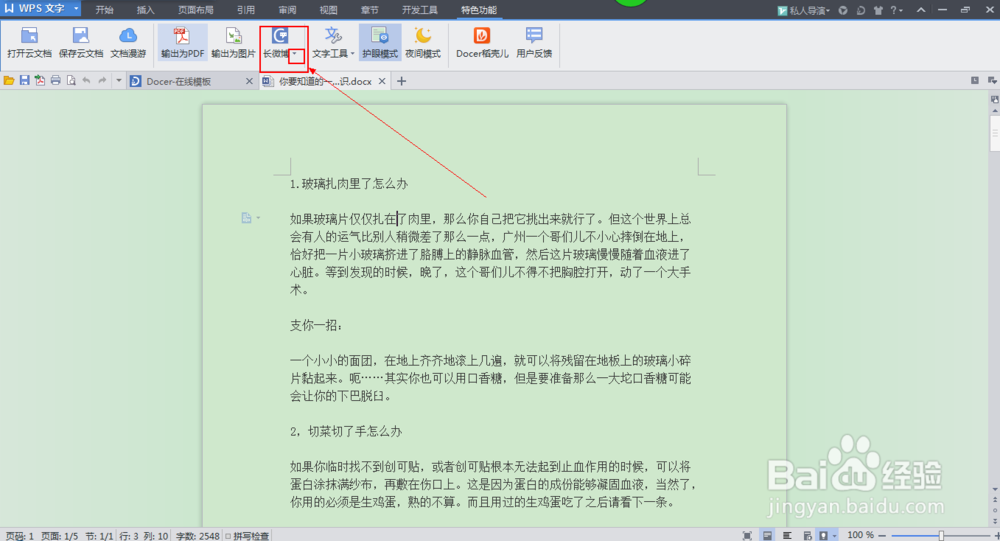The image size is (1000, 541).
Task: Open print preview from quick toolbar
Action: [71, 81]
